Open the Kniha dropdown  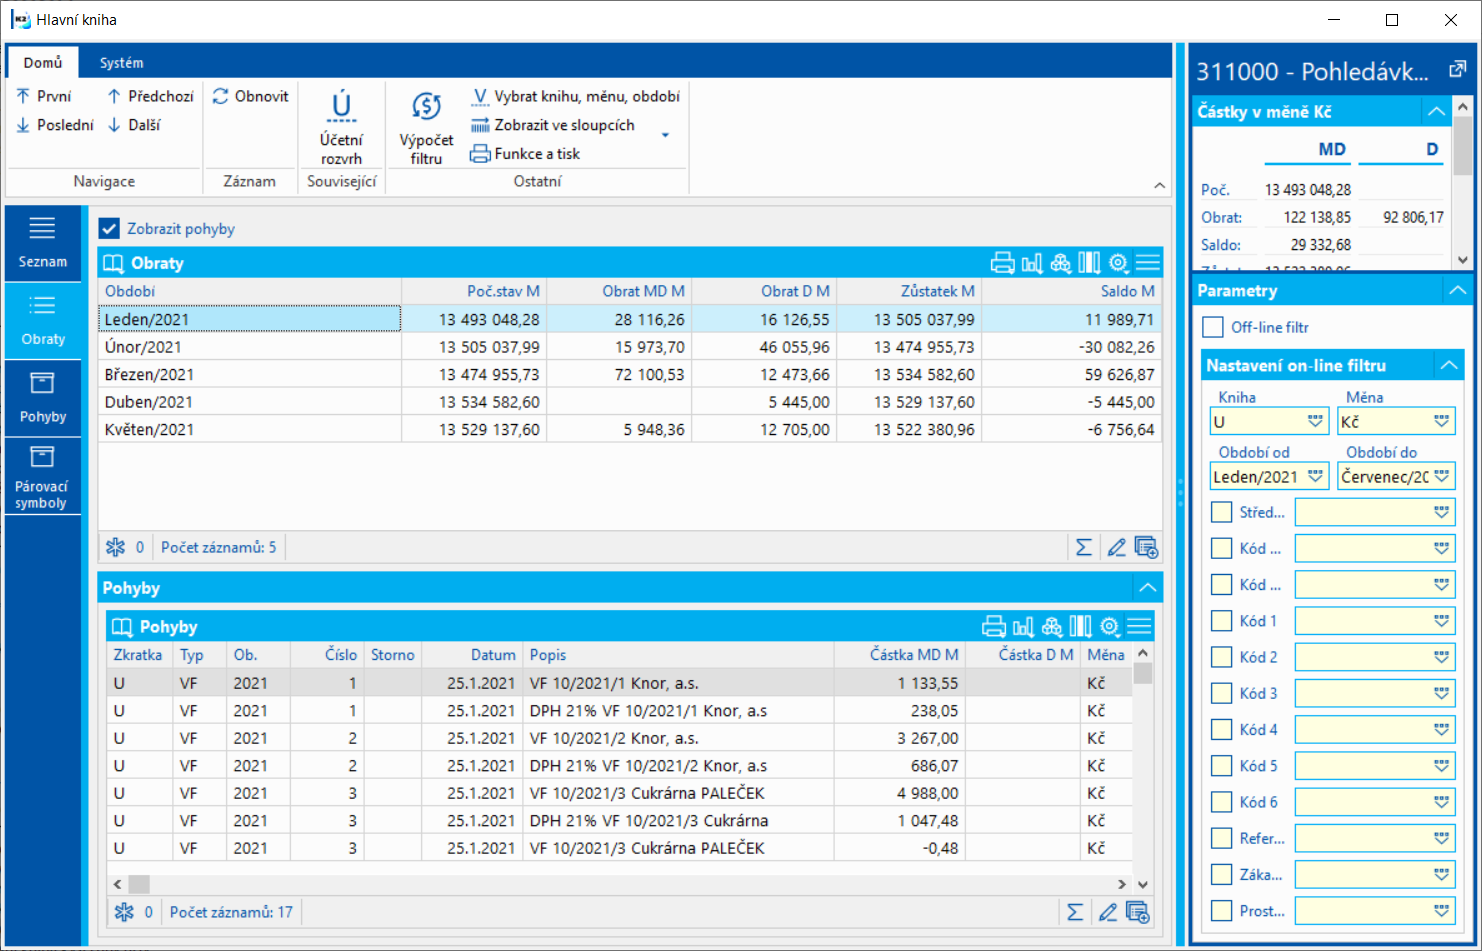[x=1315, y=421]
